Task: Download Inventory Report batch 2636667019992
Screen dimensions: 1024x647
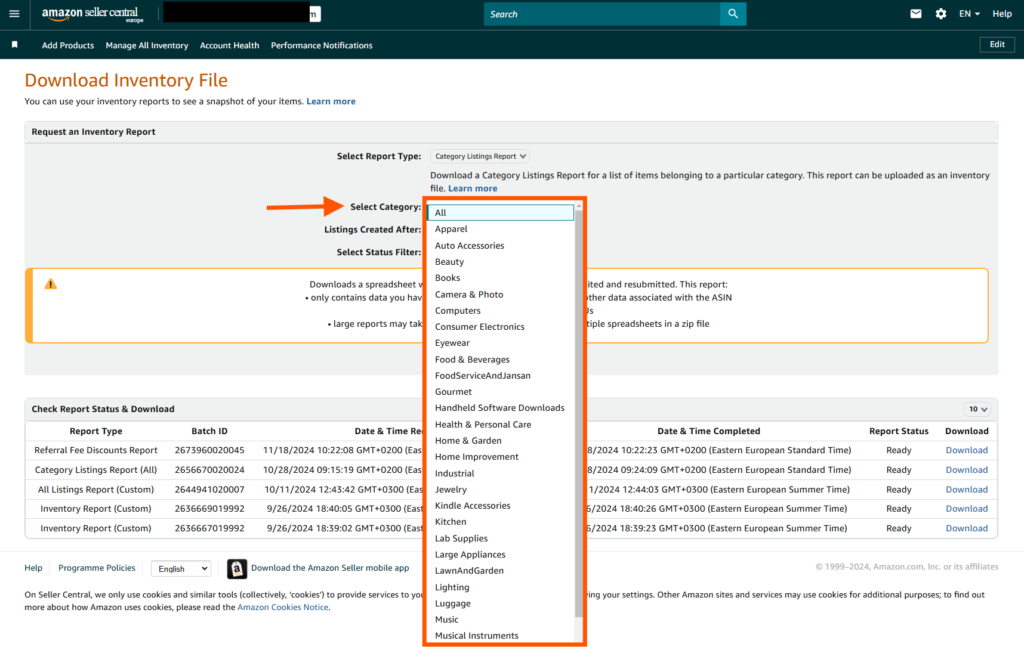Action: point(967,528)
